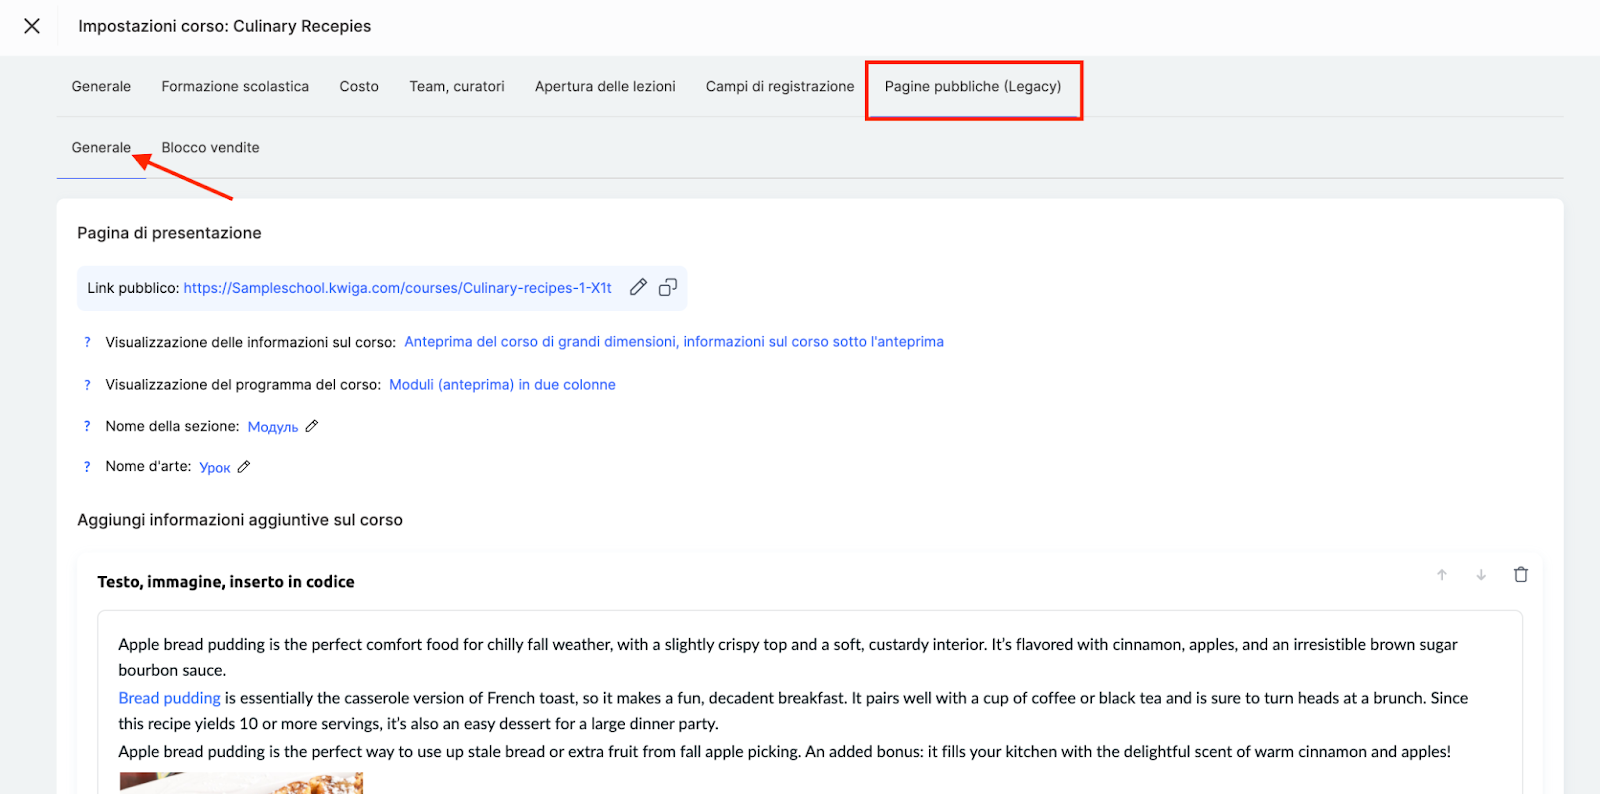
Task: Edit the public link with pencil icon
Action: point(638,288)
